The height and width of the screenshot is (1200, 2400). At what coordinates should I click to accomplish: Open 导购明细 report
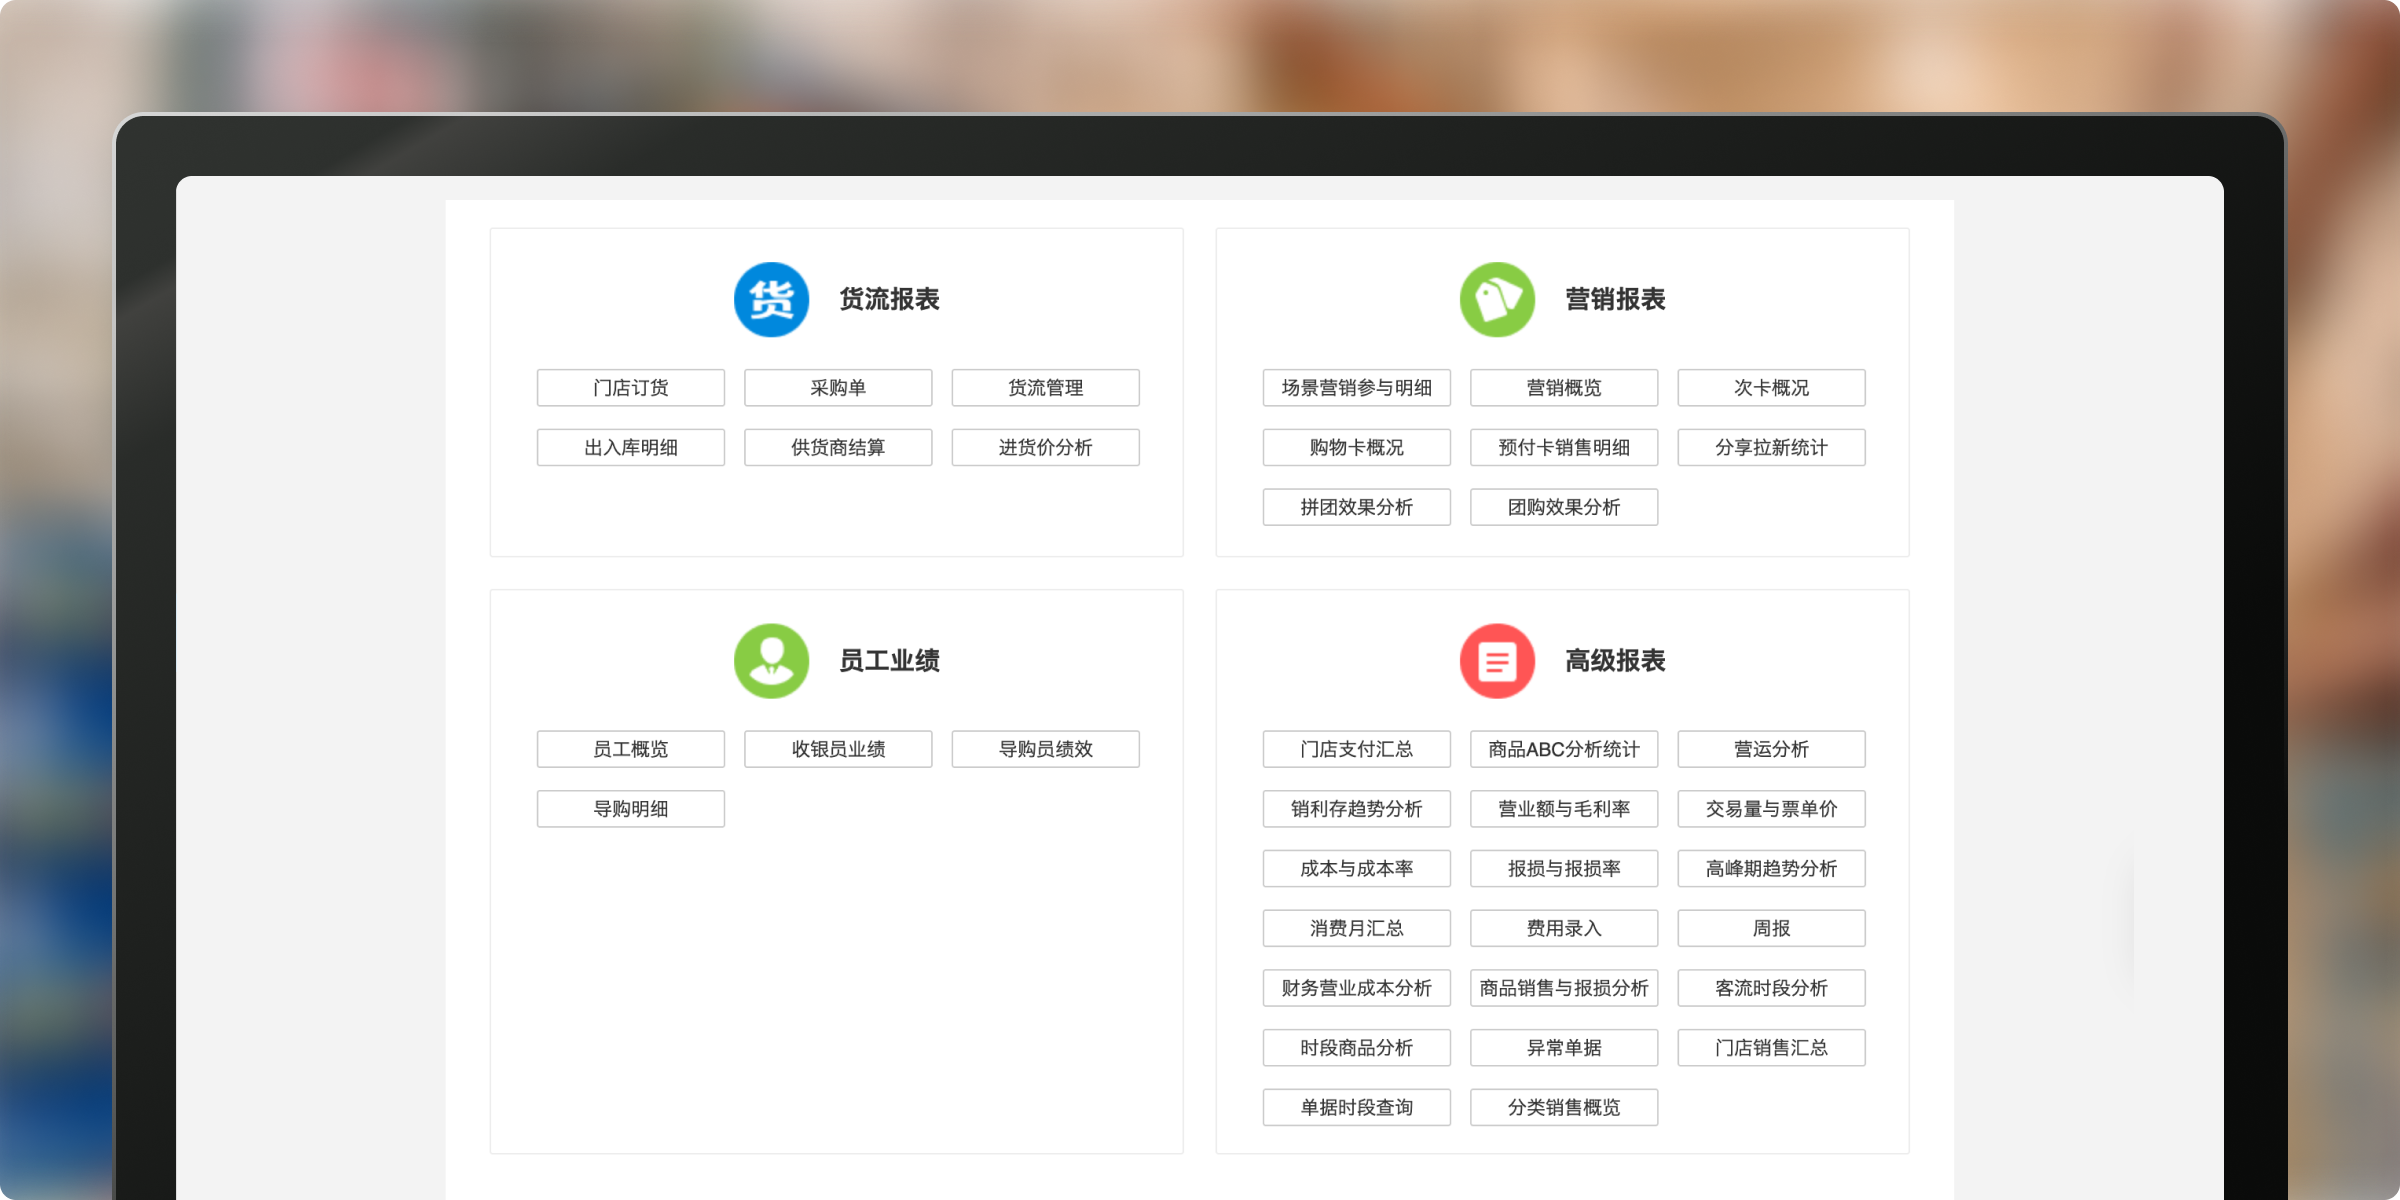(x=631, y=809)
